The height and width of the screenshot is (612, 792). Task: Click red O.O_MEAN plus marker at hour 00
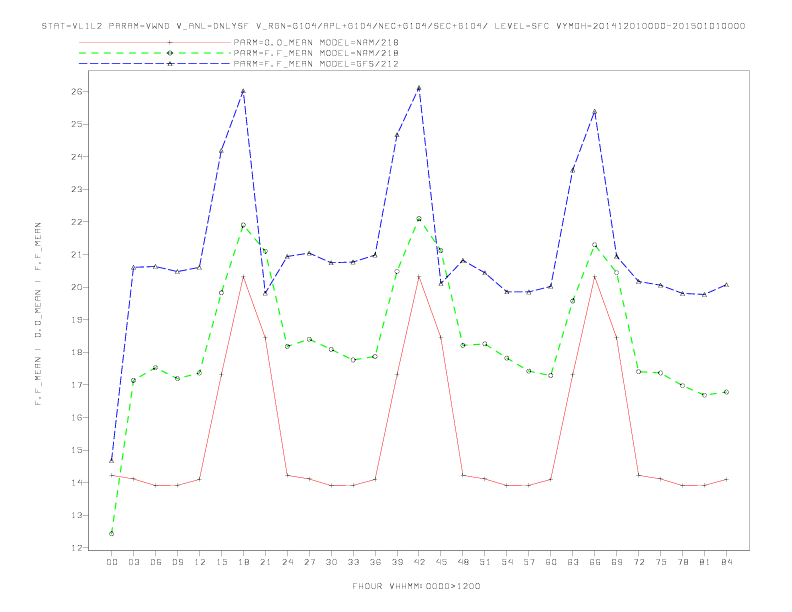tap(112, 475)
